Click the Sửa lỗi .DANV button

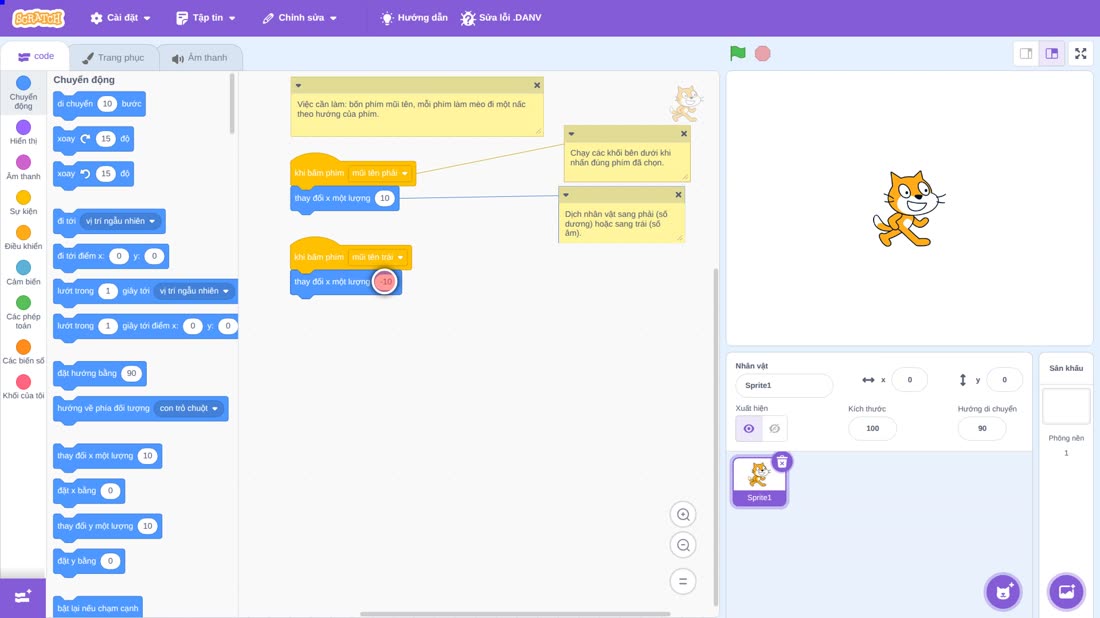point(501,18)
